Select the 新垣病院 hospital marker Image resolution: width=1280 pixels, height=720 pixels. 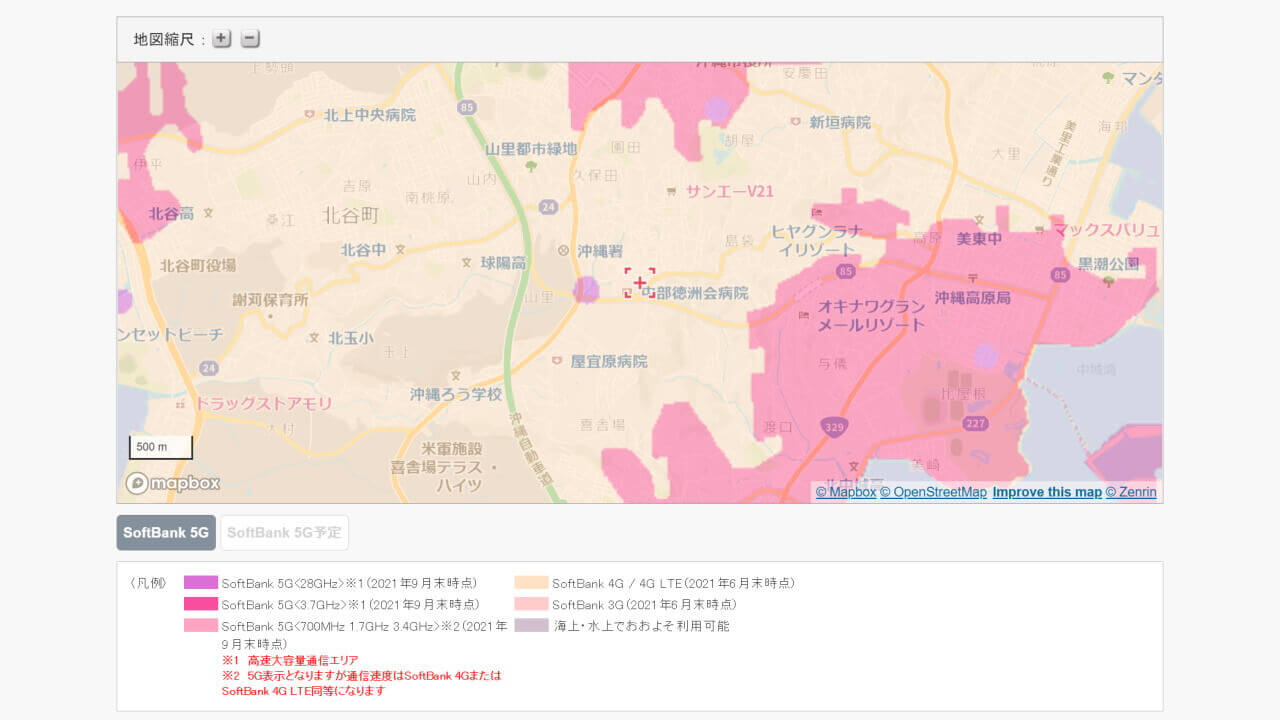(796, 122)
